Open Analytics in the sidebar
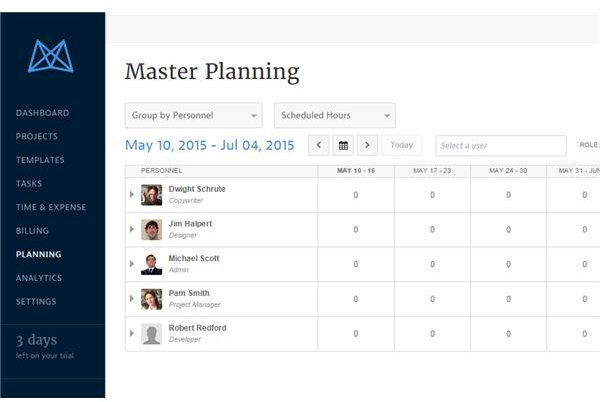Image resolution: width=600 pixels, height=402 pixels. (x=39, y=278)
